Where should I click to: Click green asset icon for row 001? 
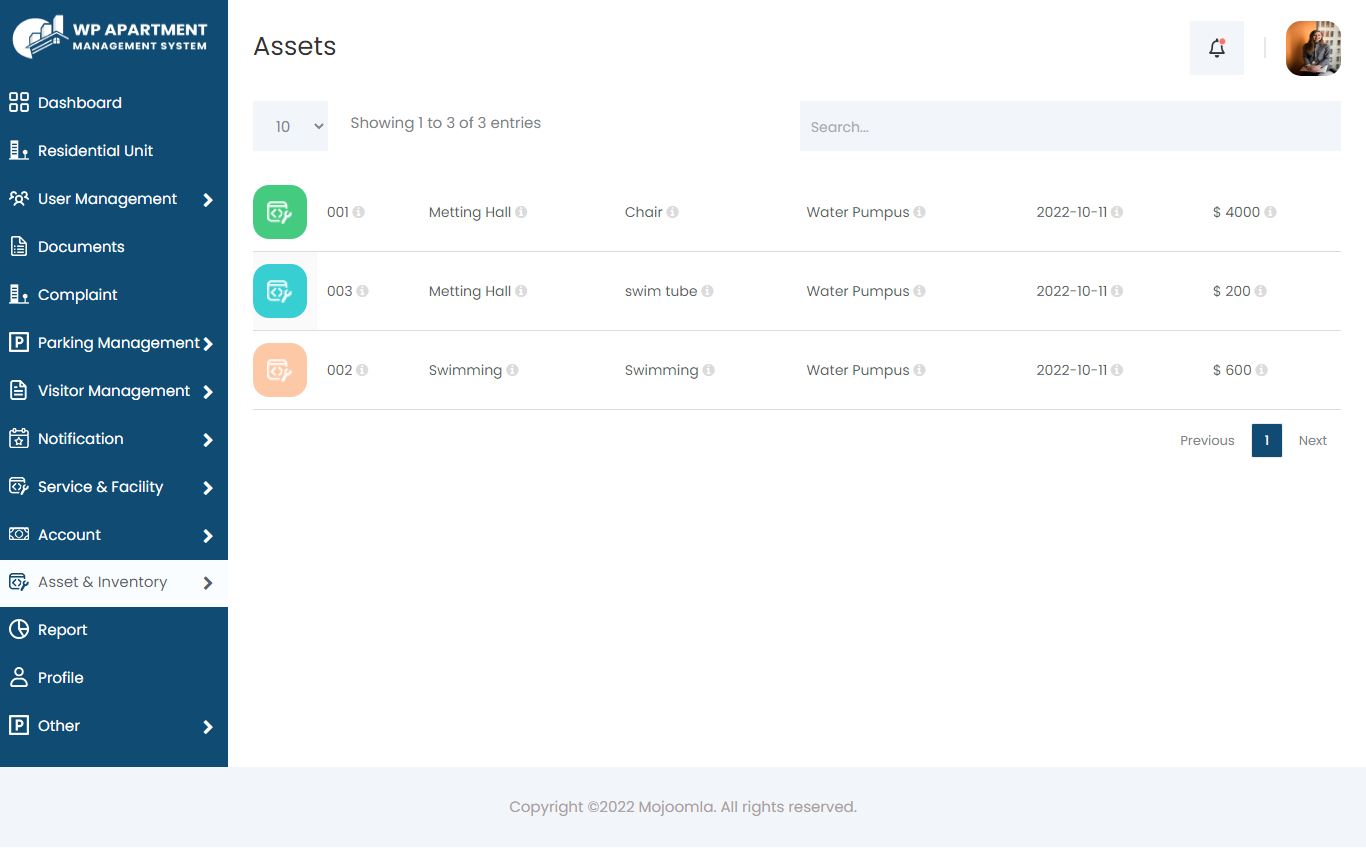[x=280, y=212]
